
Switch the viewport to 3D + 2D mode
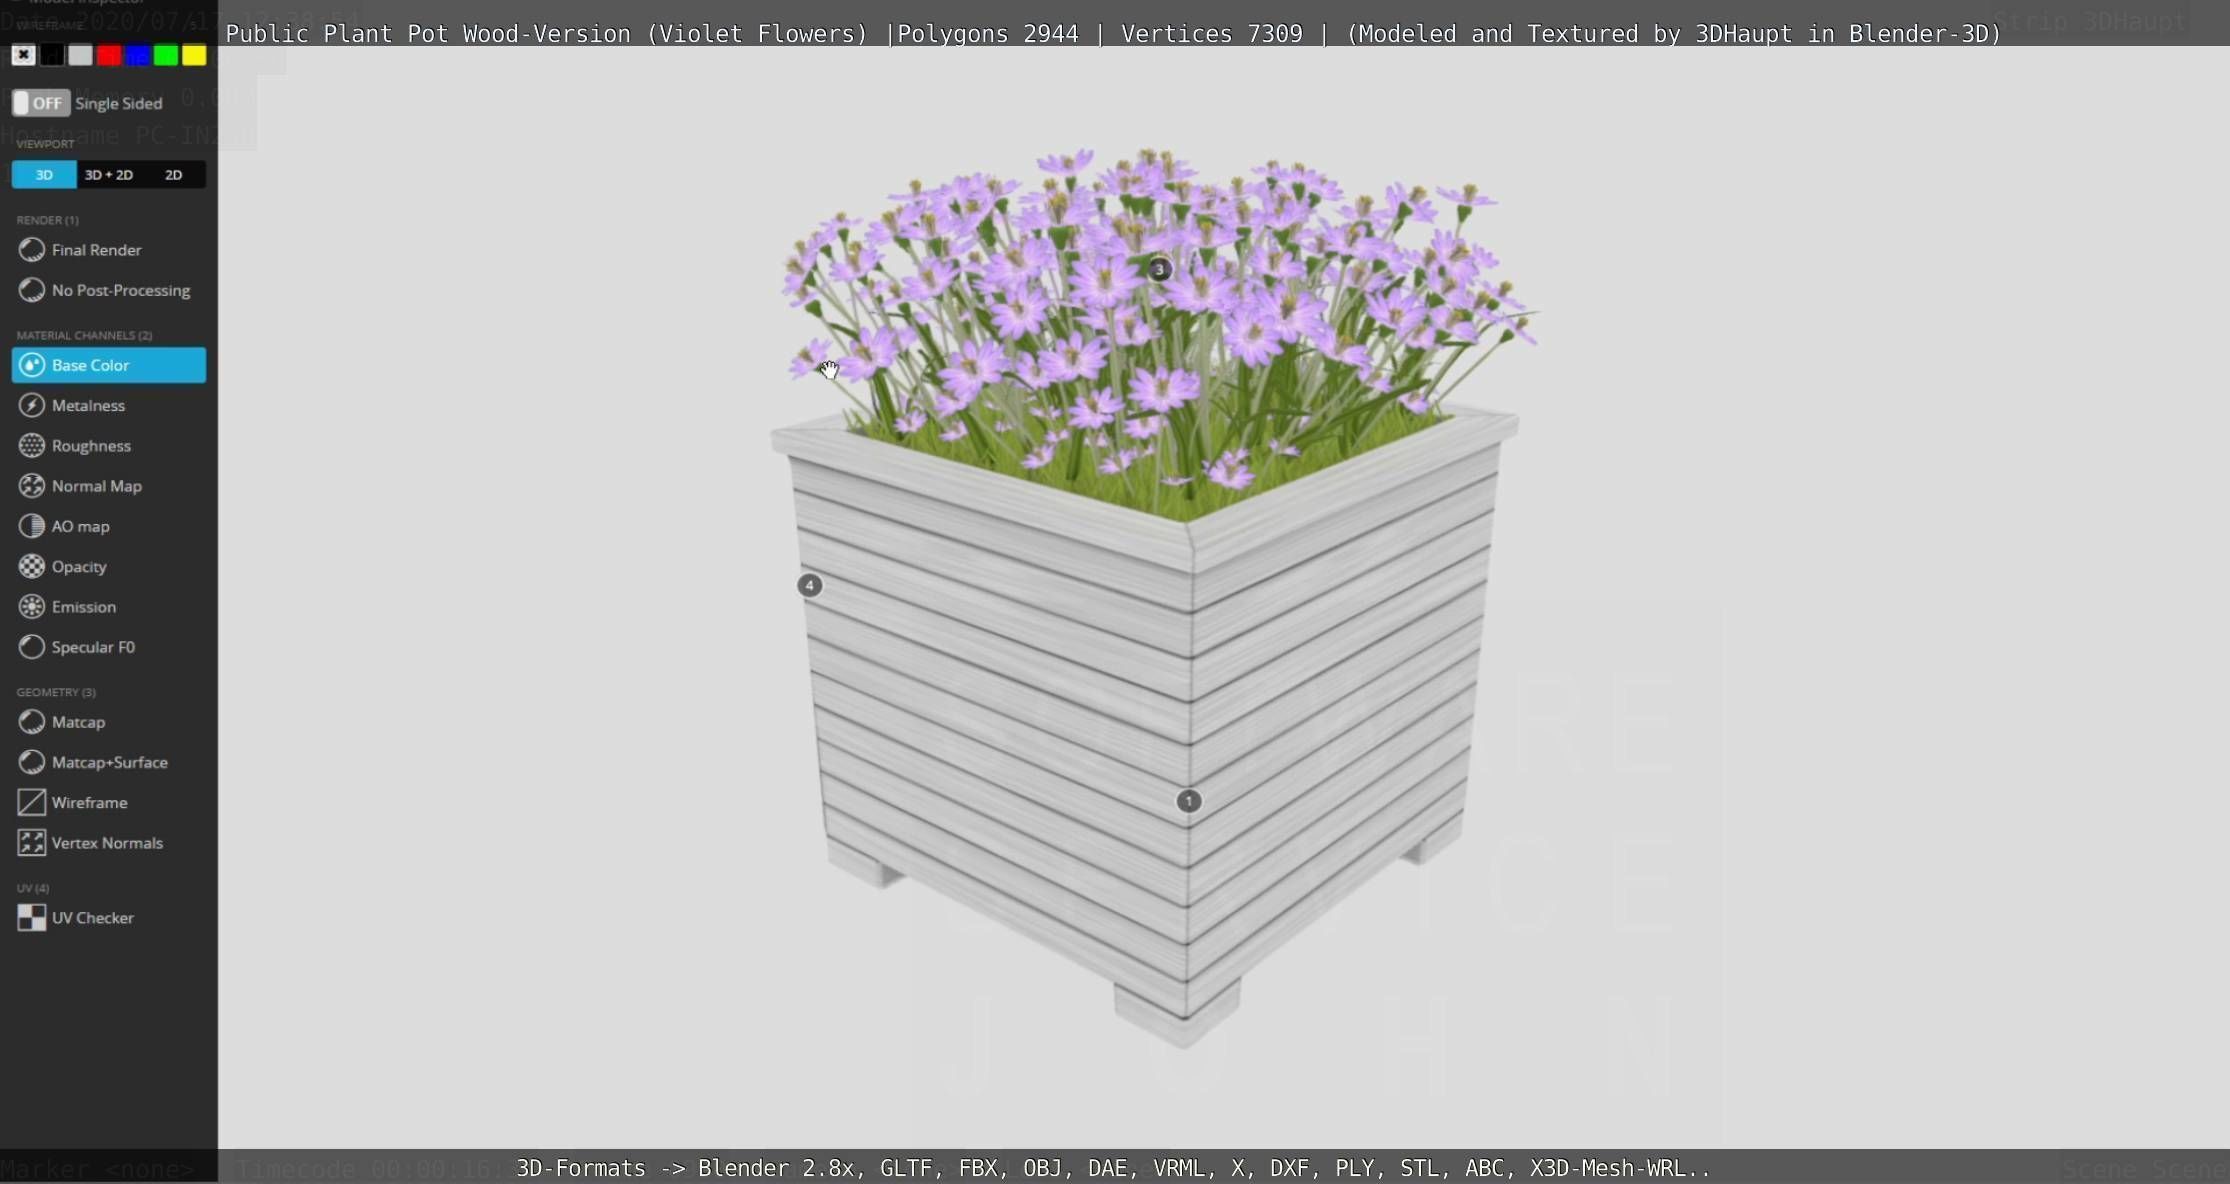point(109,175)
